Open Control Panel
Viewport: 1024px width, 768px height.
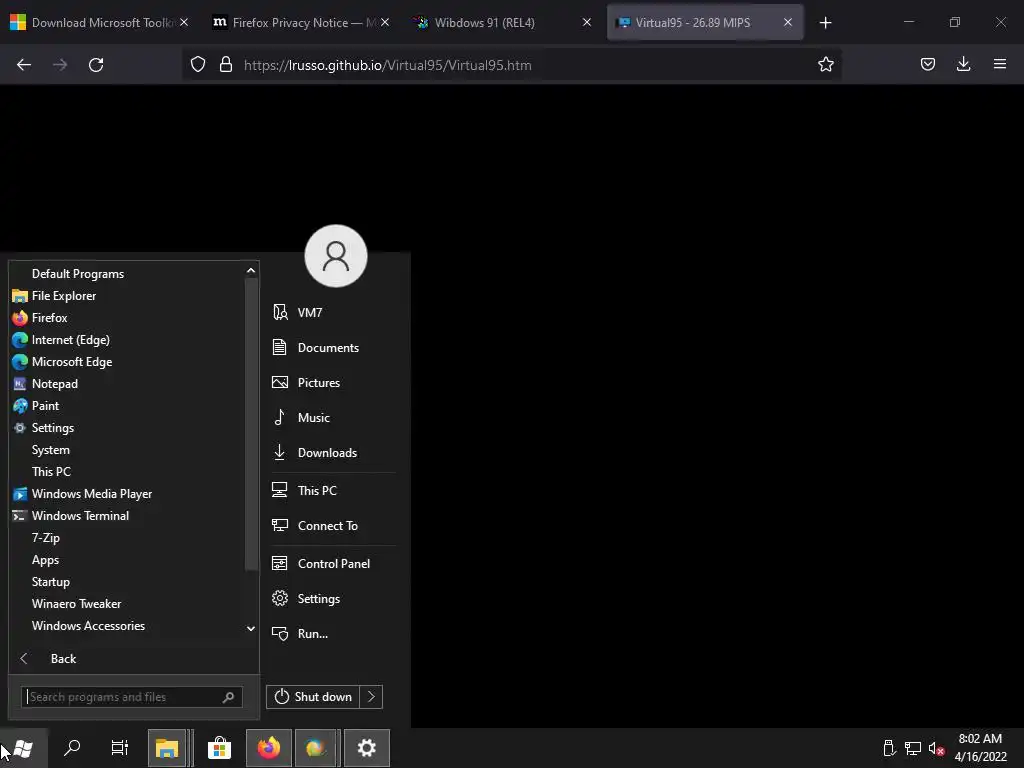point(333,564)
